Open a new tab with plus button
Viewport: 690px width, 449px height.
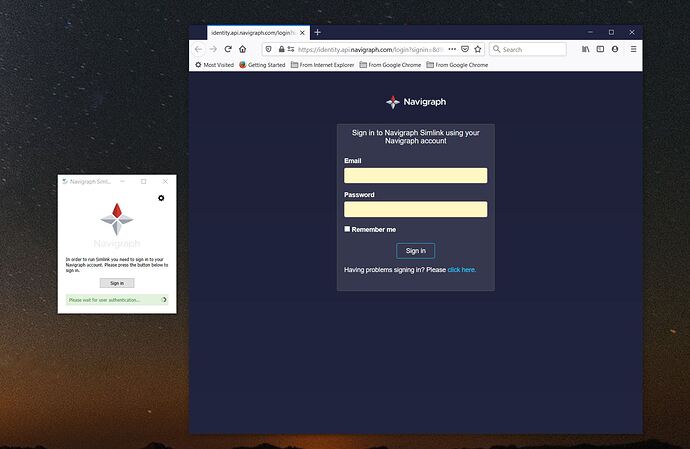pyautogui.click(x=317, y=32)
